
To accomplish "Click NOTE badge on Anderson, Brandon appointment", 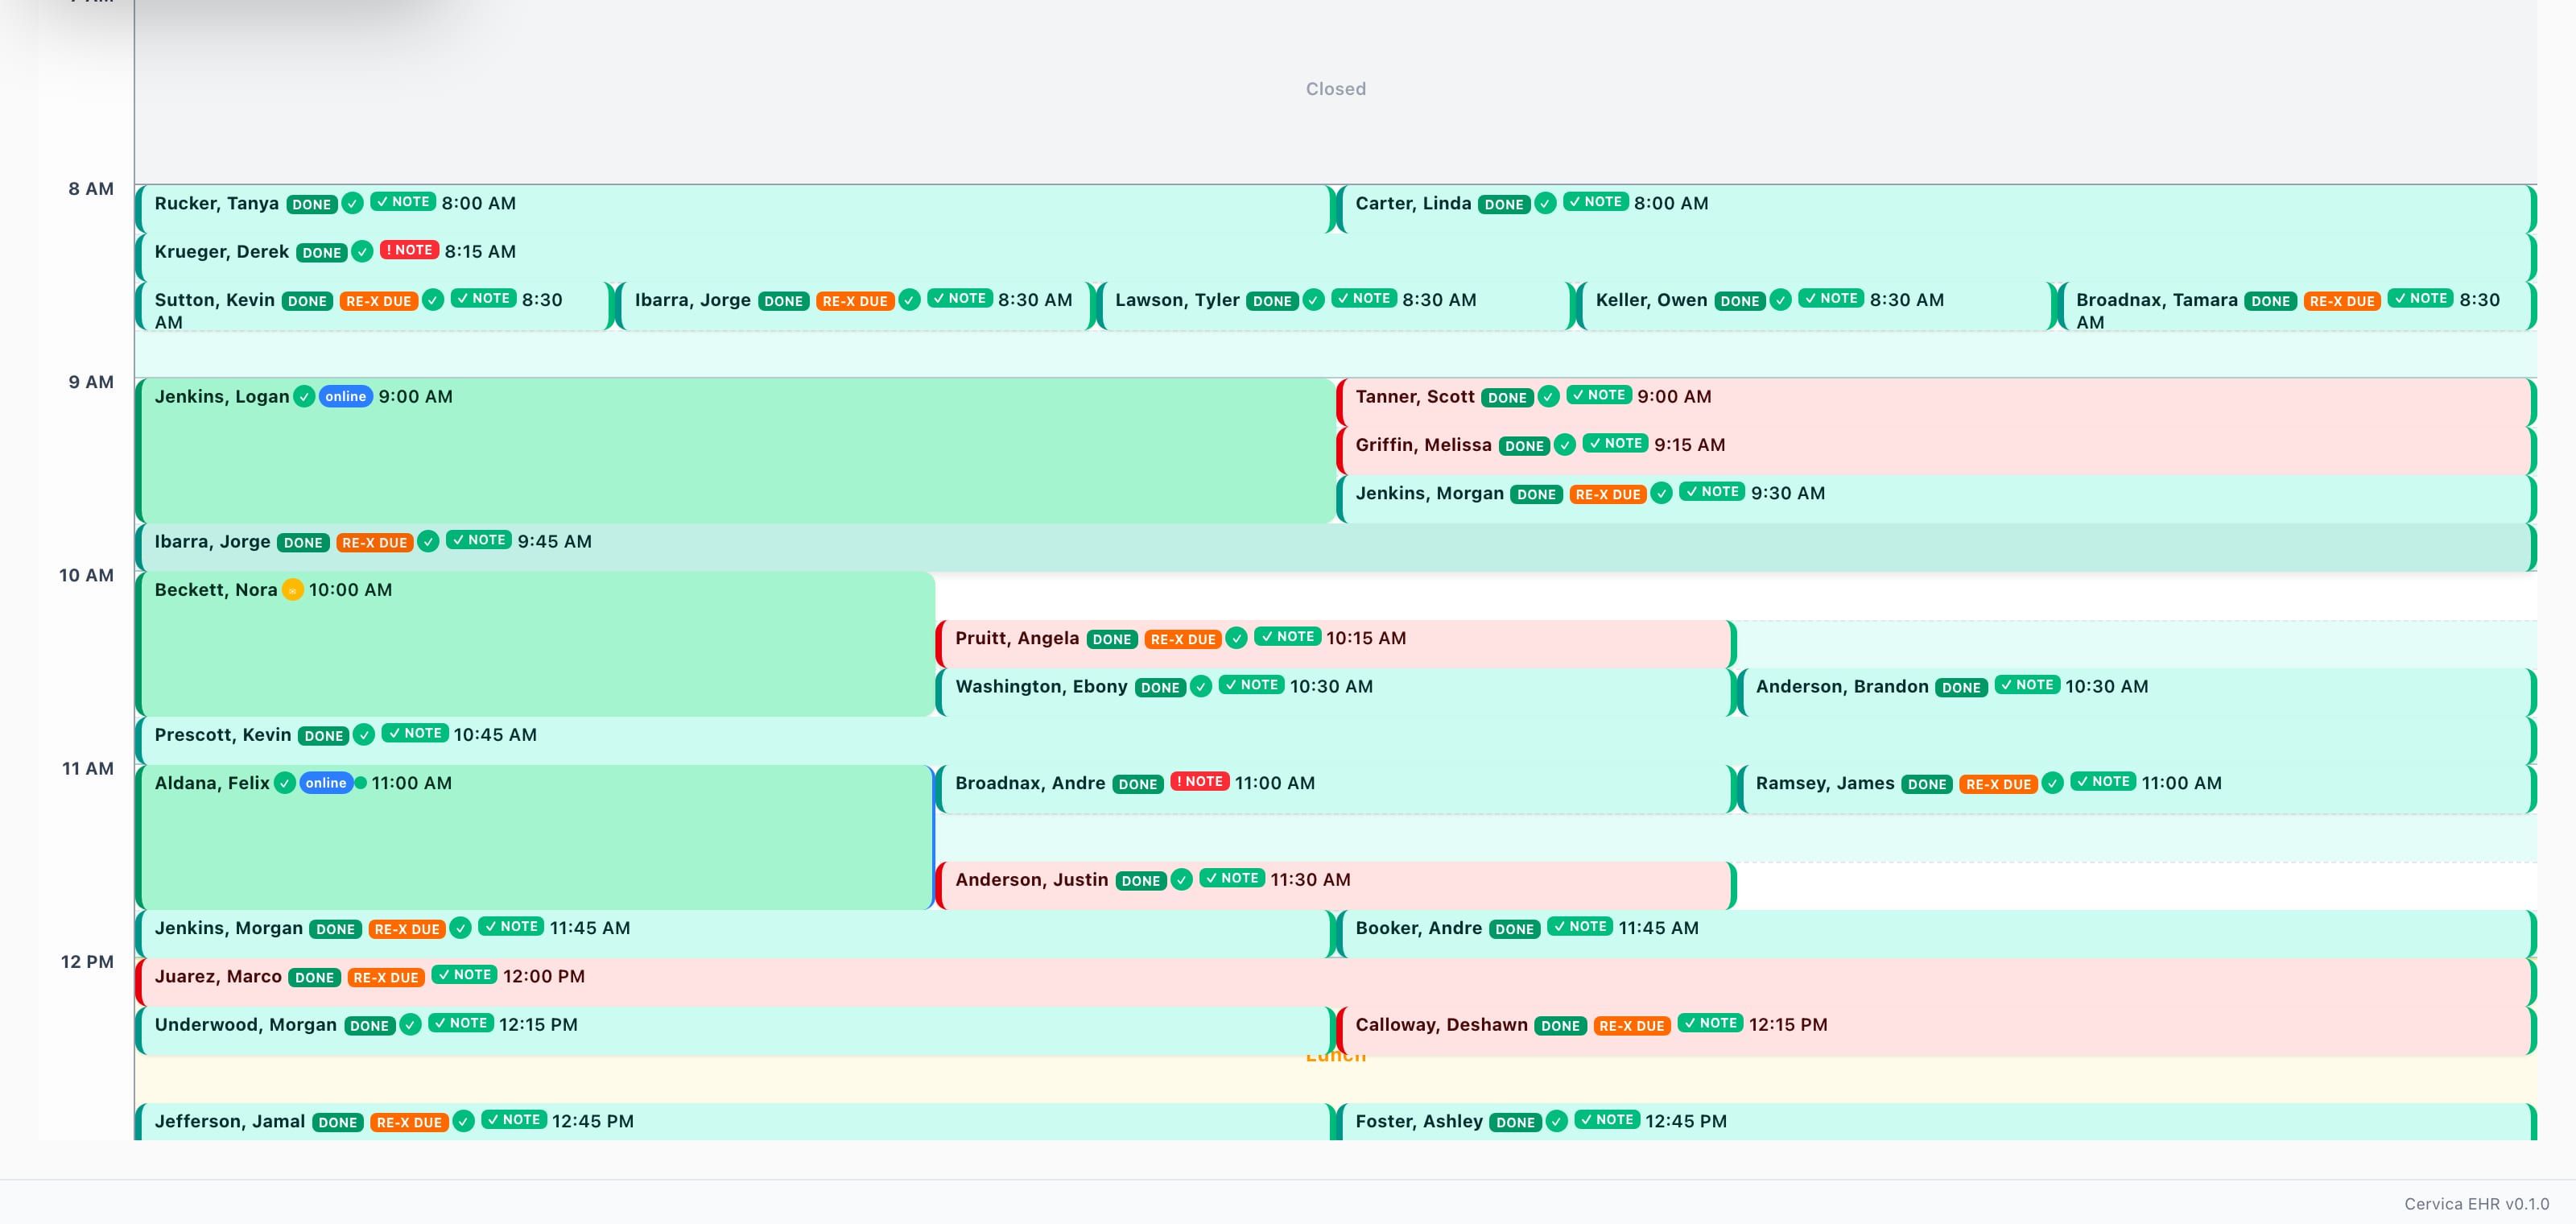I will (x=2027, y=684).
